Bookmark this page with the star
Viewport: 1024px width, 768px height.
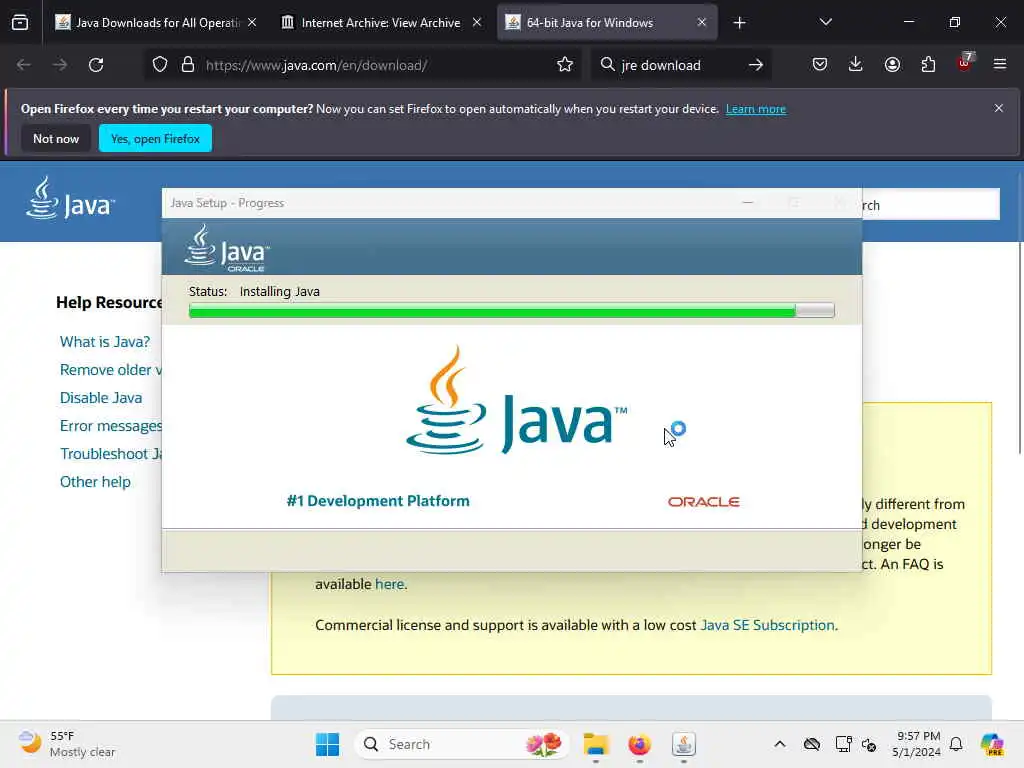point(565,65)
